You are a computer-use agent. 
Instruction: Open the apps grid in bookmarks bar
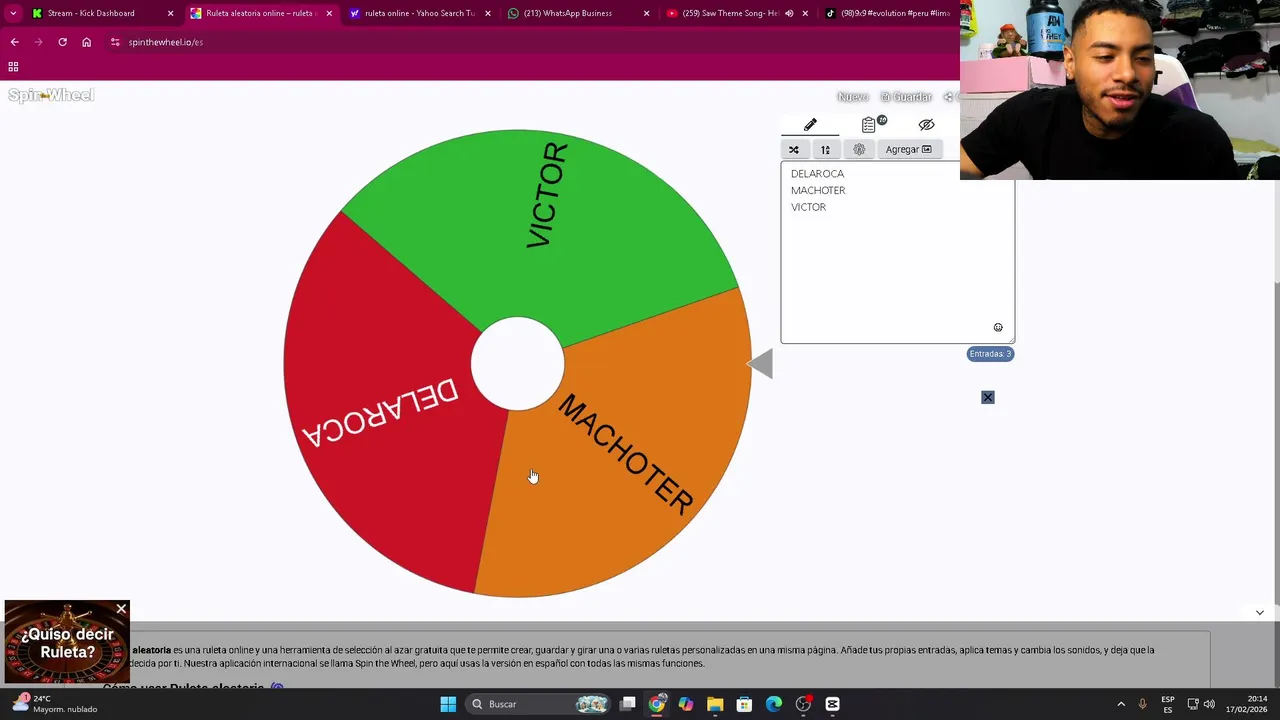click(x=13, y=67)
